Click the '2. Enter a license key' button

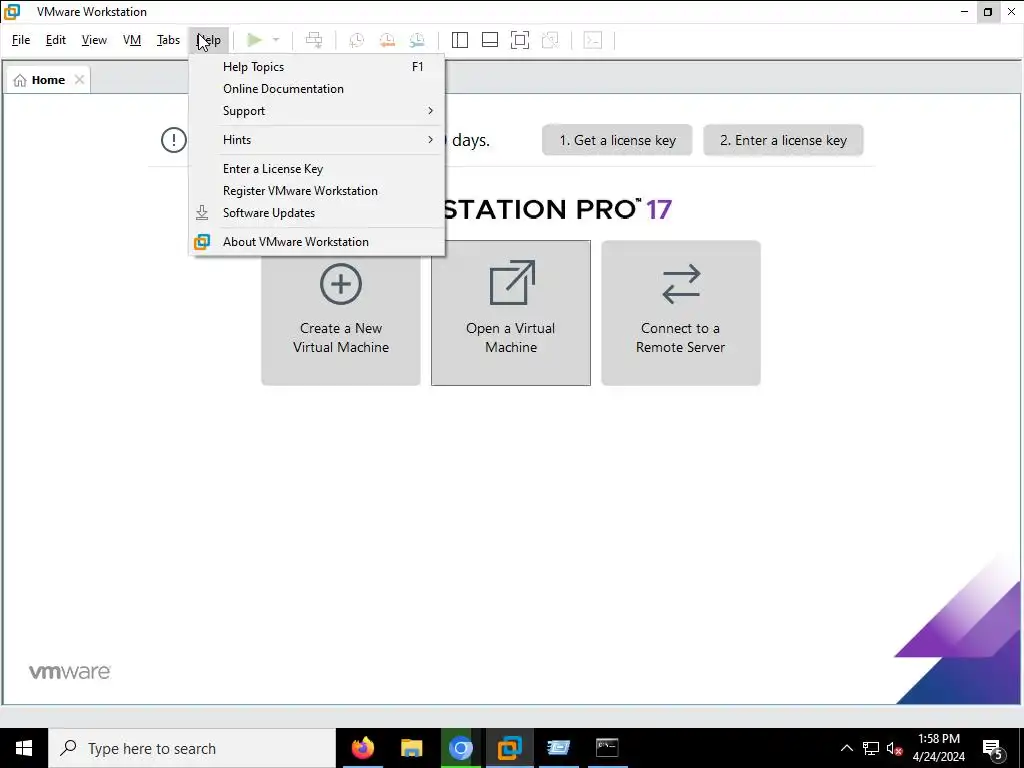click(x=783, y=140)
